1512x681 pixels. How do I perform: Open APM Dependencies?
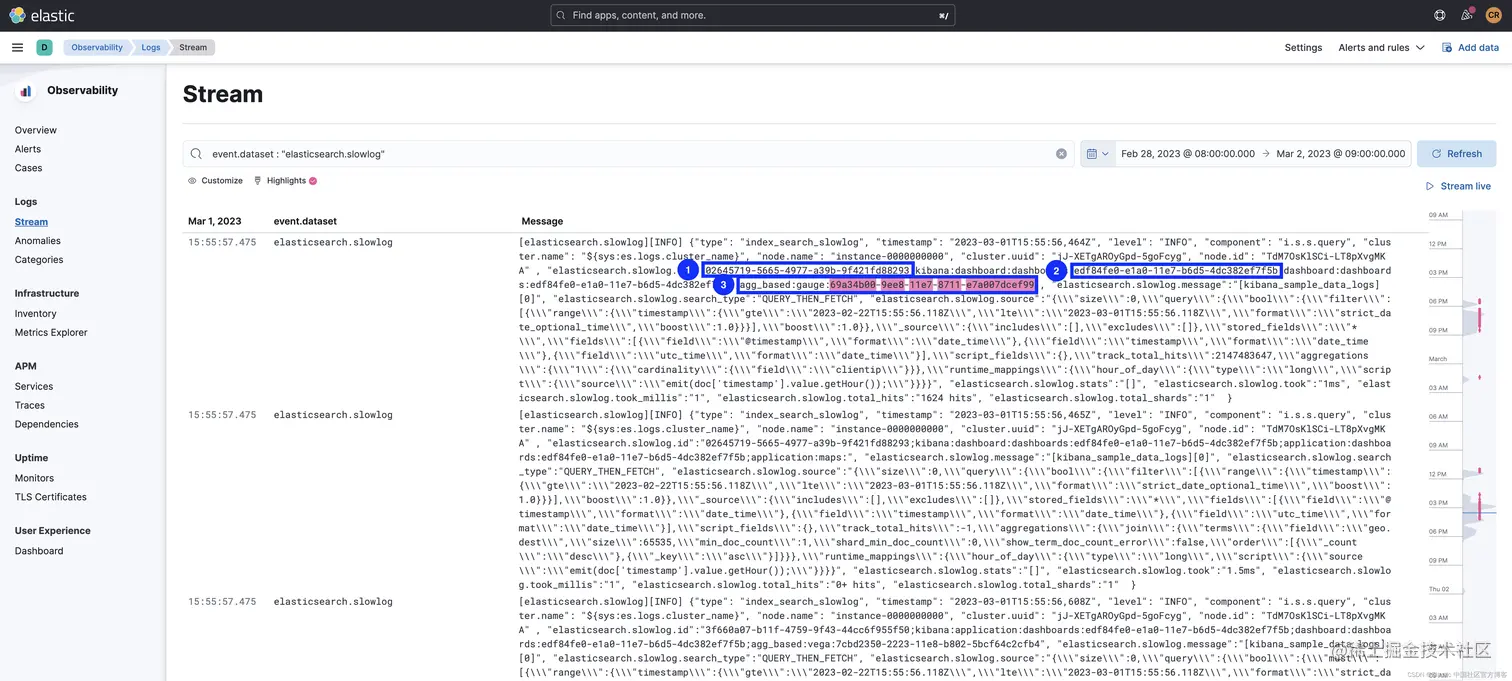click(x=47, y=424)
